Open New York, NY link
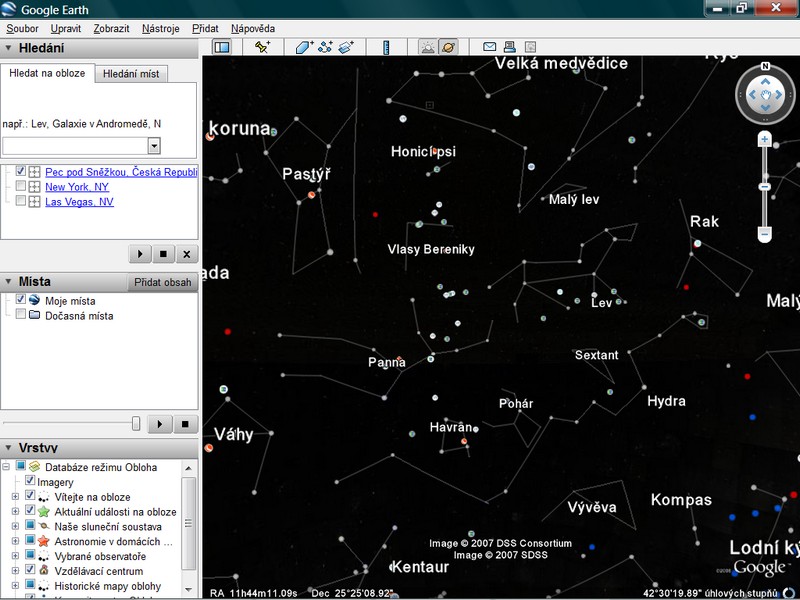This screenshot has width=800, height=600. pos(77,187)
